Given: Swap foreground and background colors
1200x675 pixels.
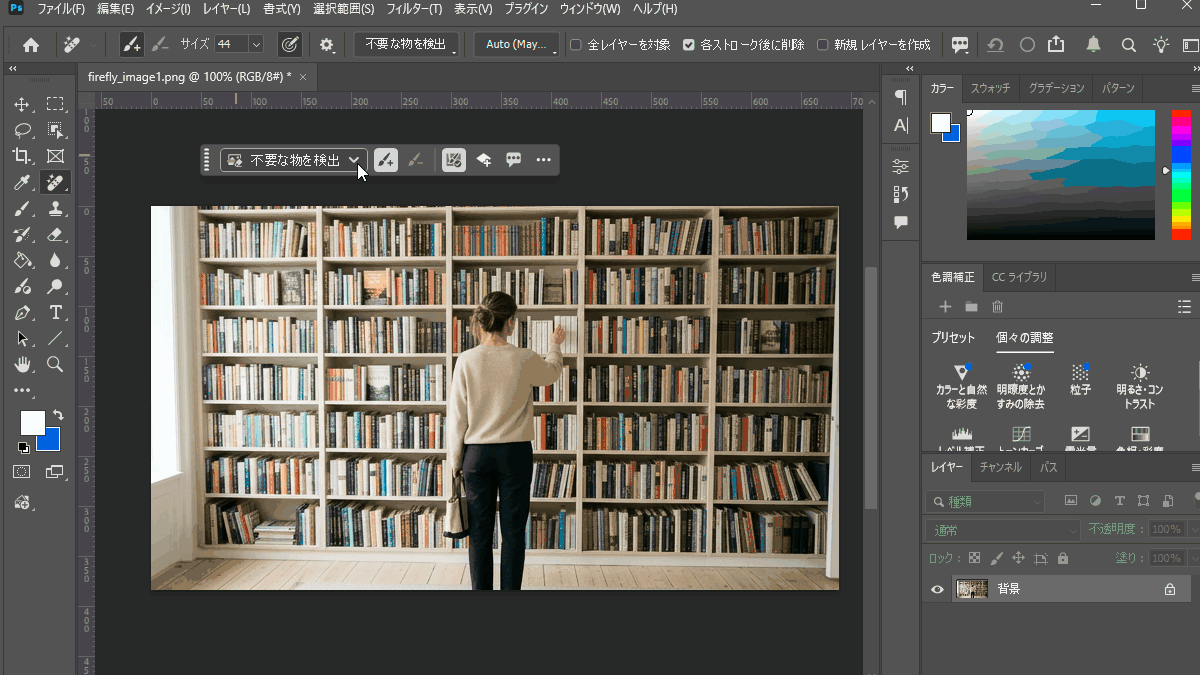Looking at the screenshot, I should (58, 415).
